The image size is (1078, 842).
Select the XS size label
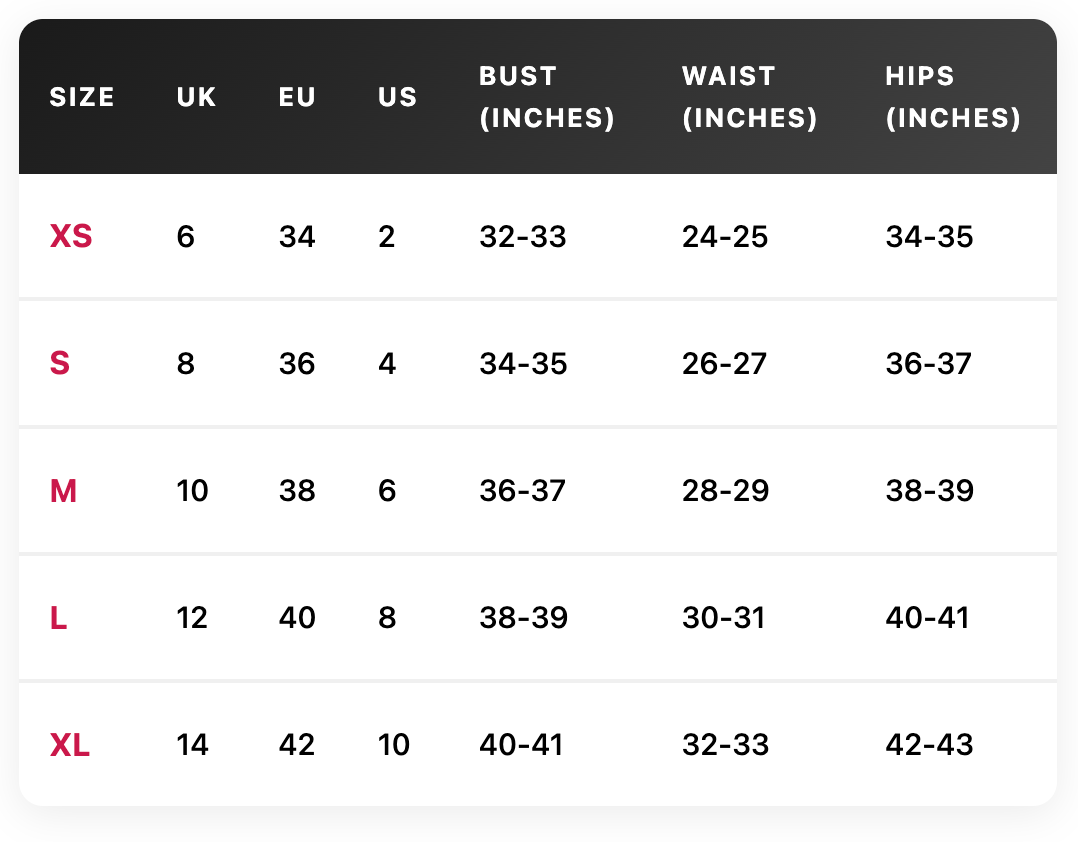pyautogui.click(x=71, y=237)
